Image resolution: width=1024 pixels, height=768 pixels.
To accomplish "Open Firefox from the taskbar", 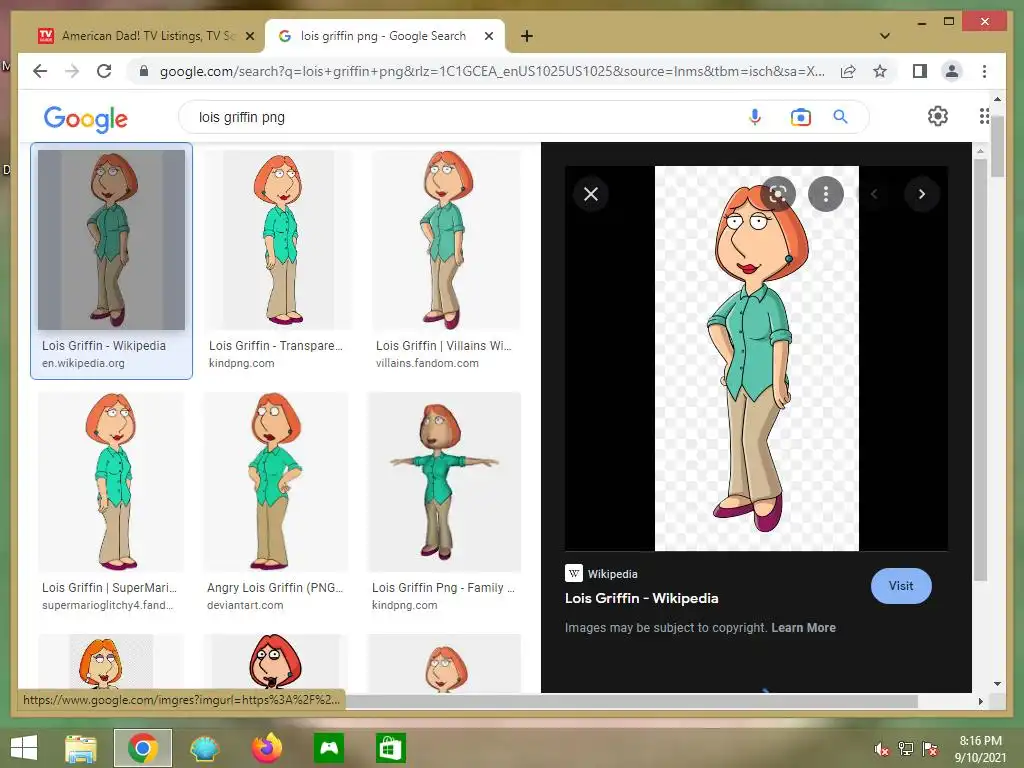I will [266, 748].
